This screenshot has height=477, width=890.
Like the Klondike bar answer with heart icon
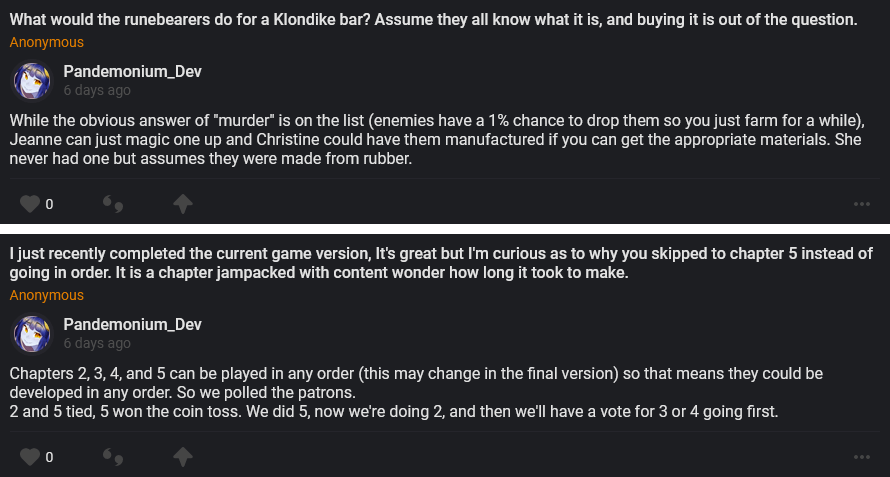tap(30, 204)
